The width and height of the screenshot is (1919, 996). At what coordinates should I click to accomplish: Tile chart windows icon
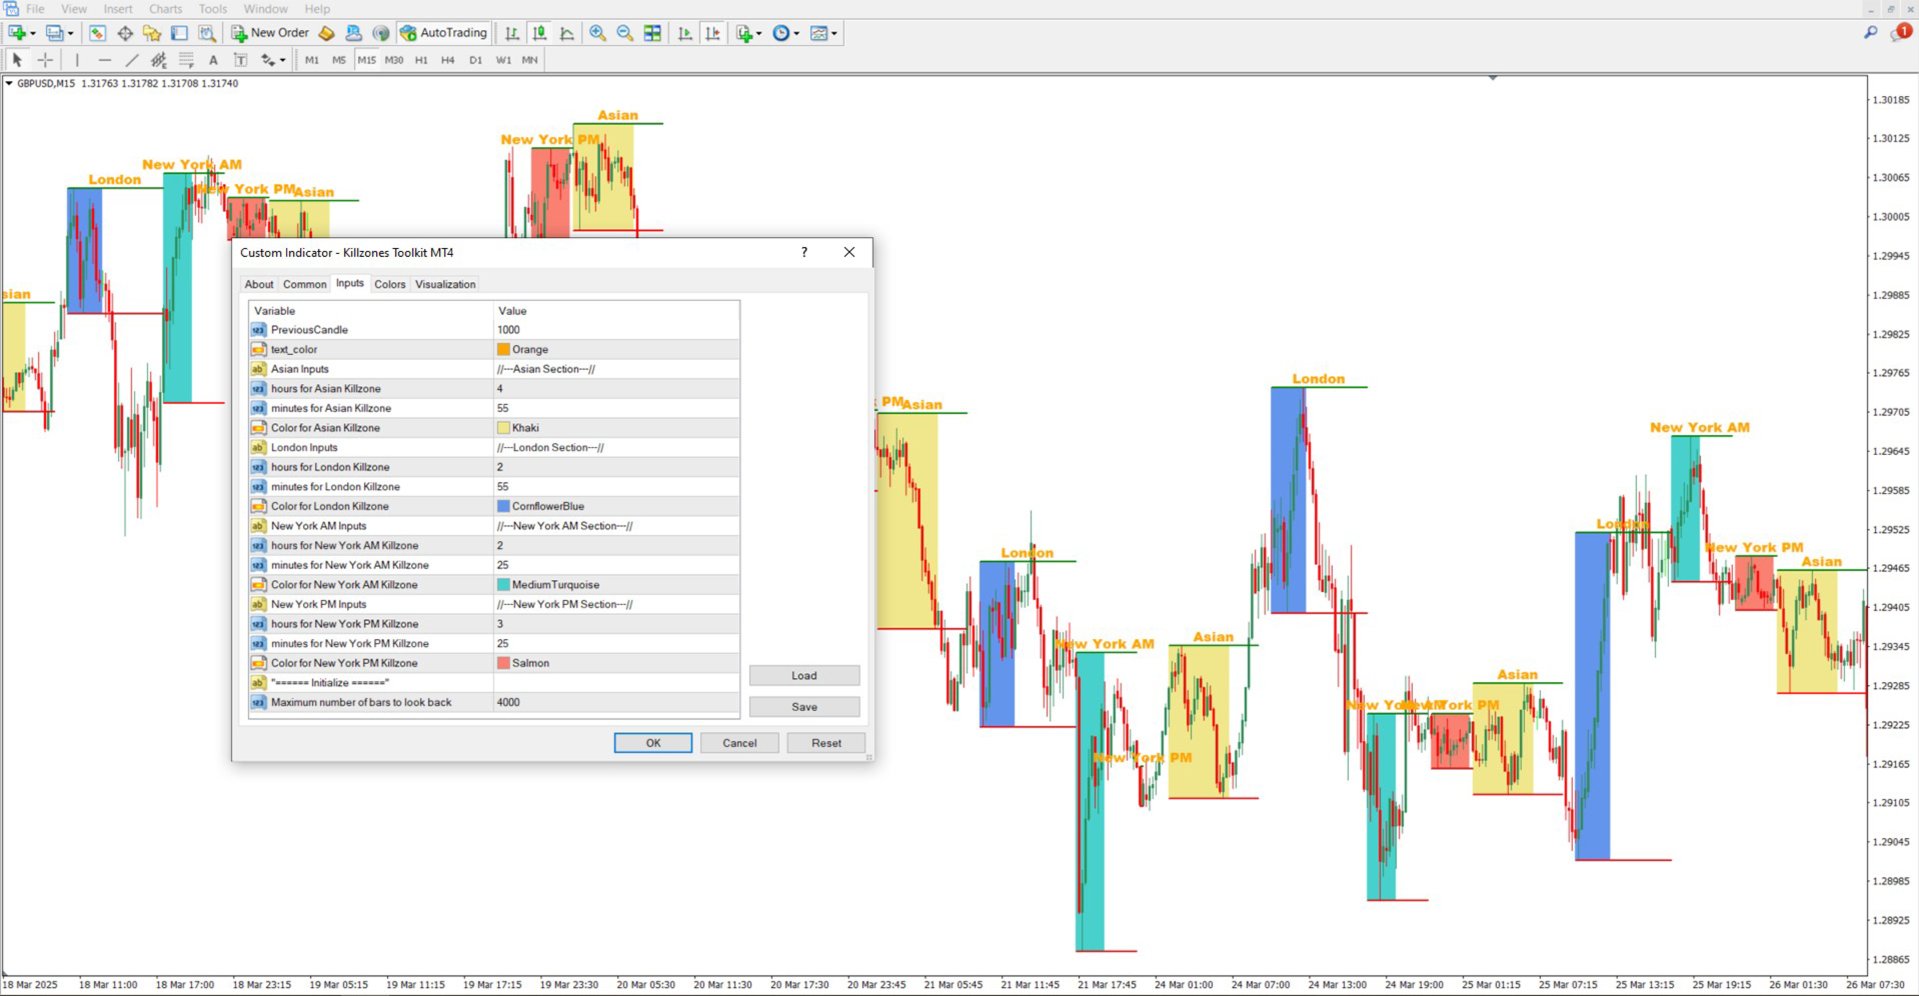point(652,33)
